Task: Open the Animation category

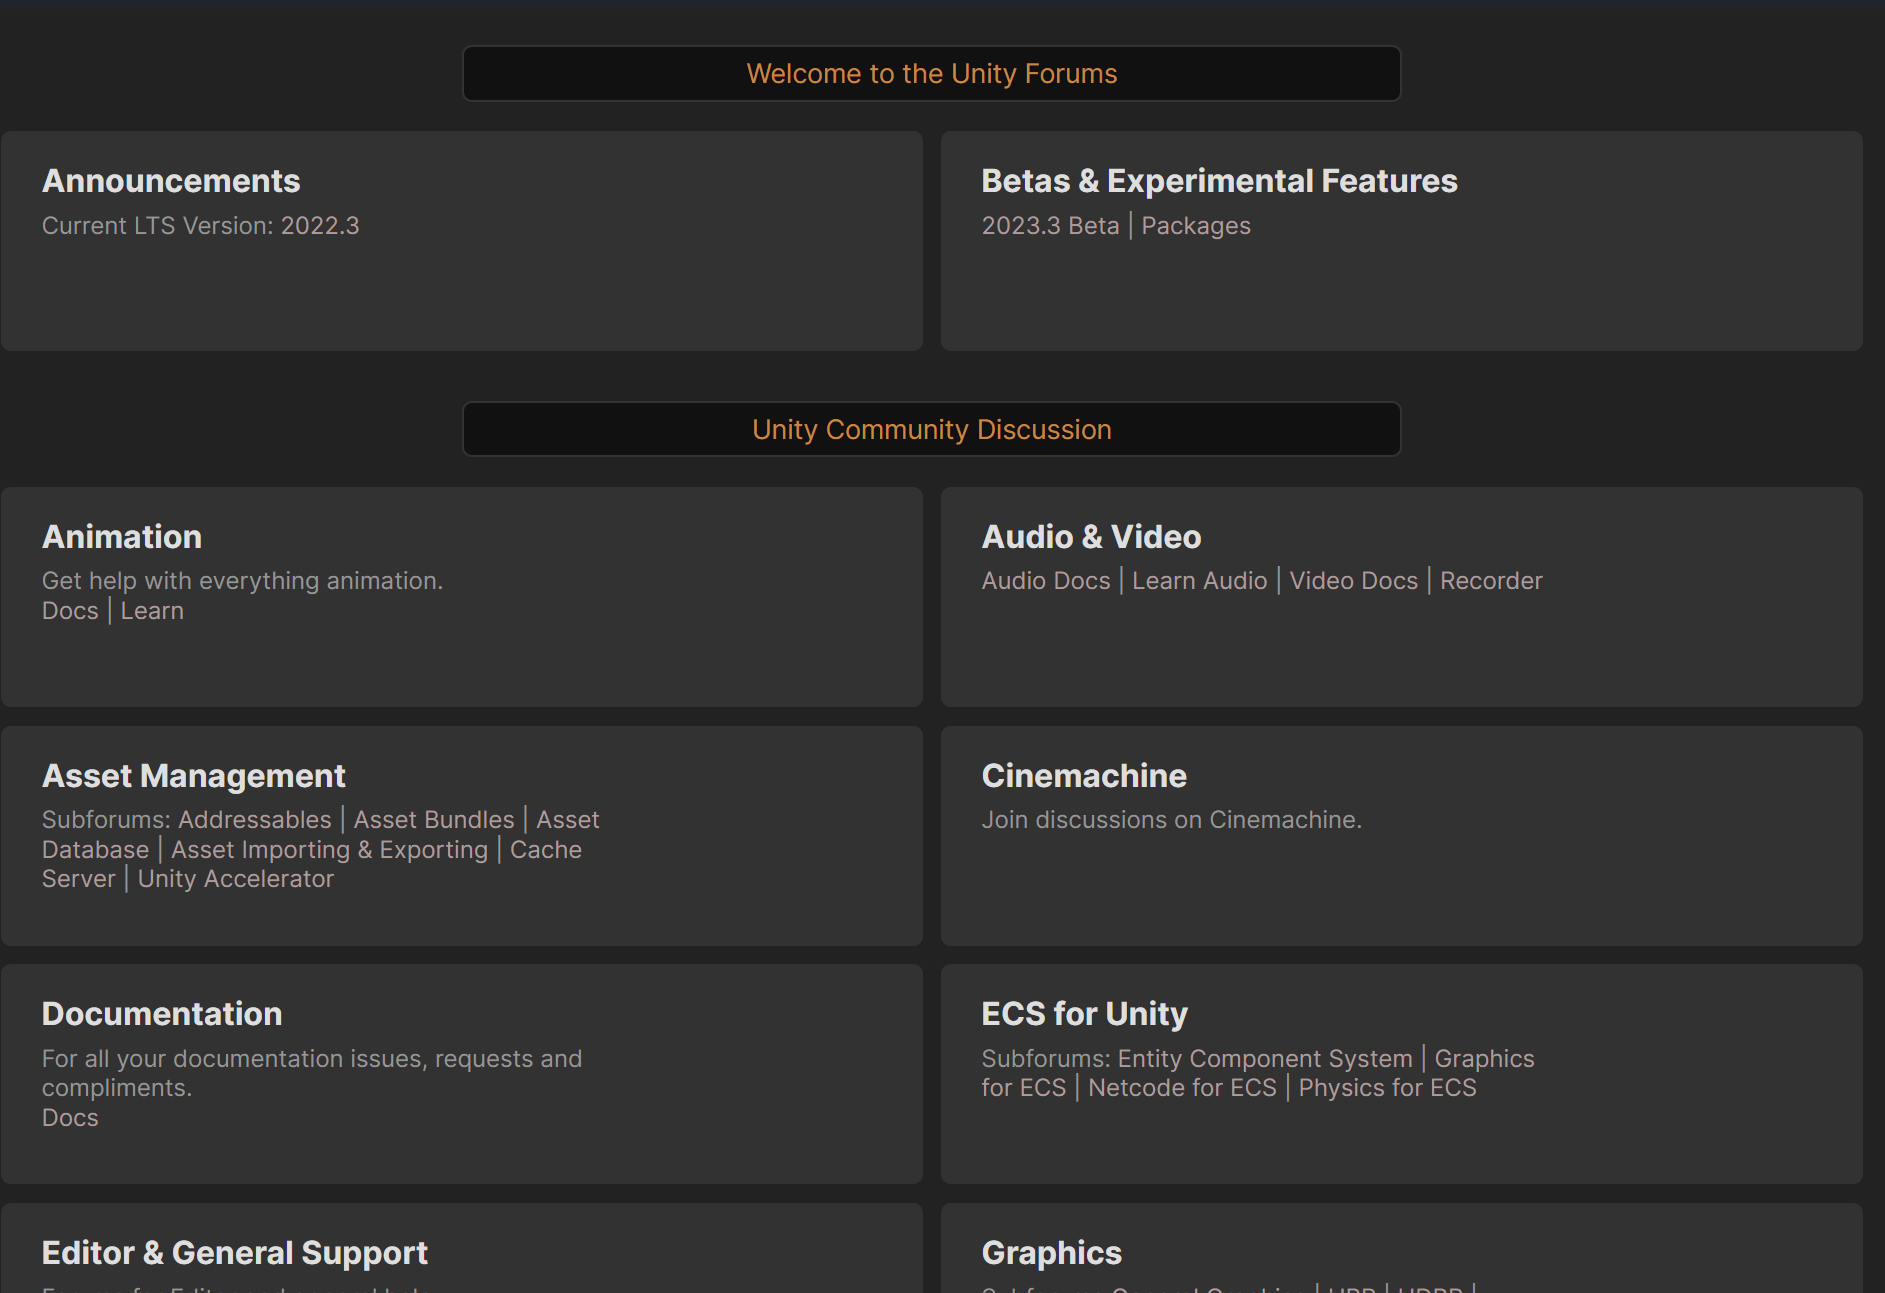Action: tap(122, 536)
